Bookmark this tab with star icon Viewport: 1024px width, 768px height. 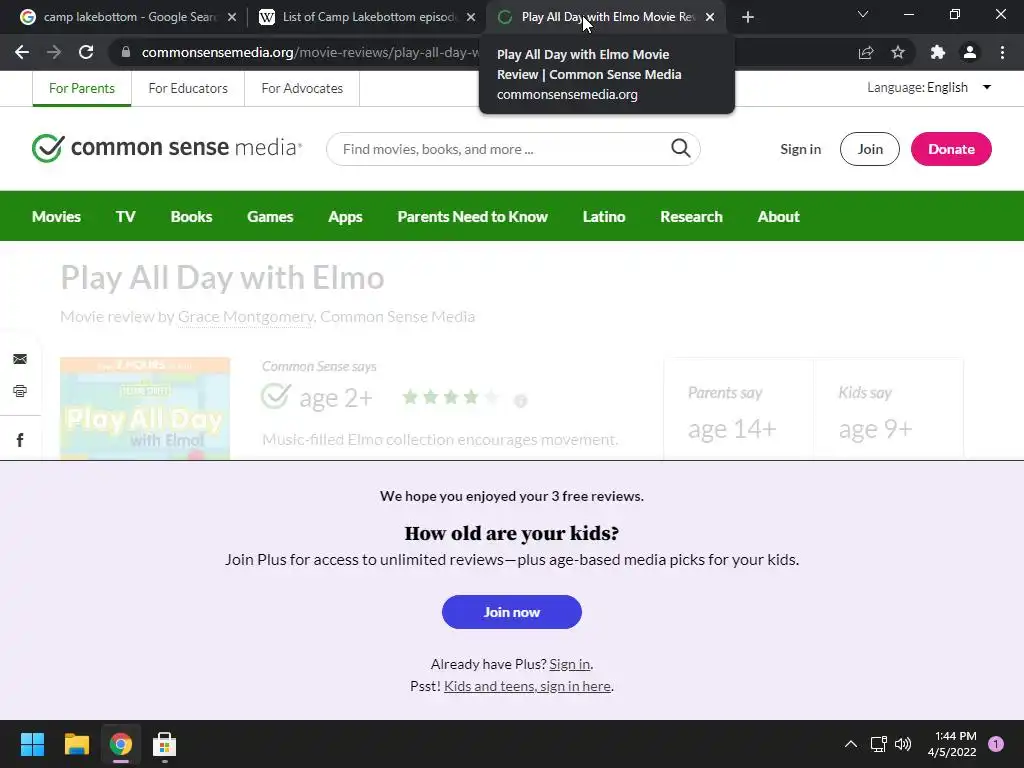(x=898, y=52)
